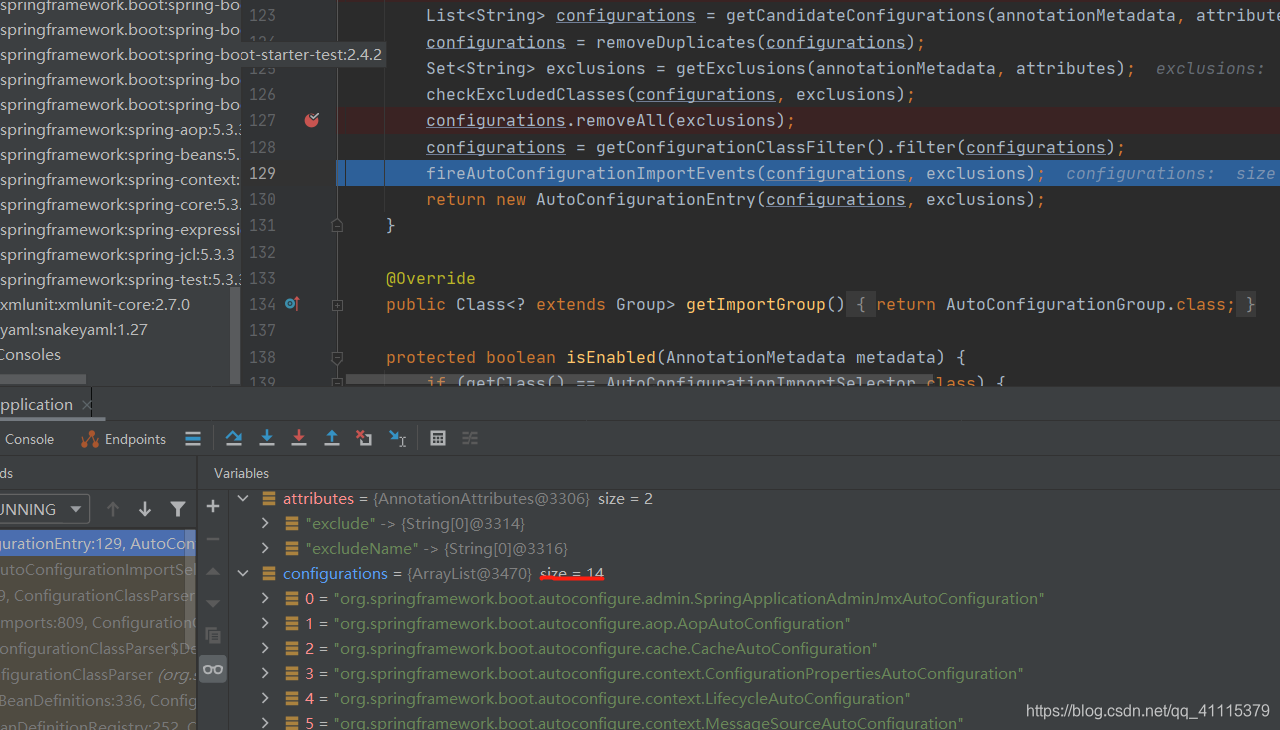
Task: Select the ConfigurationPropertiesAutoConfiguration value row
Action: (678, 673)
